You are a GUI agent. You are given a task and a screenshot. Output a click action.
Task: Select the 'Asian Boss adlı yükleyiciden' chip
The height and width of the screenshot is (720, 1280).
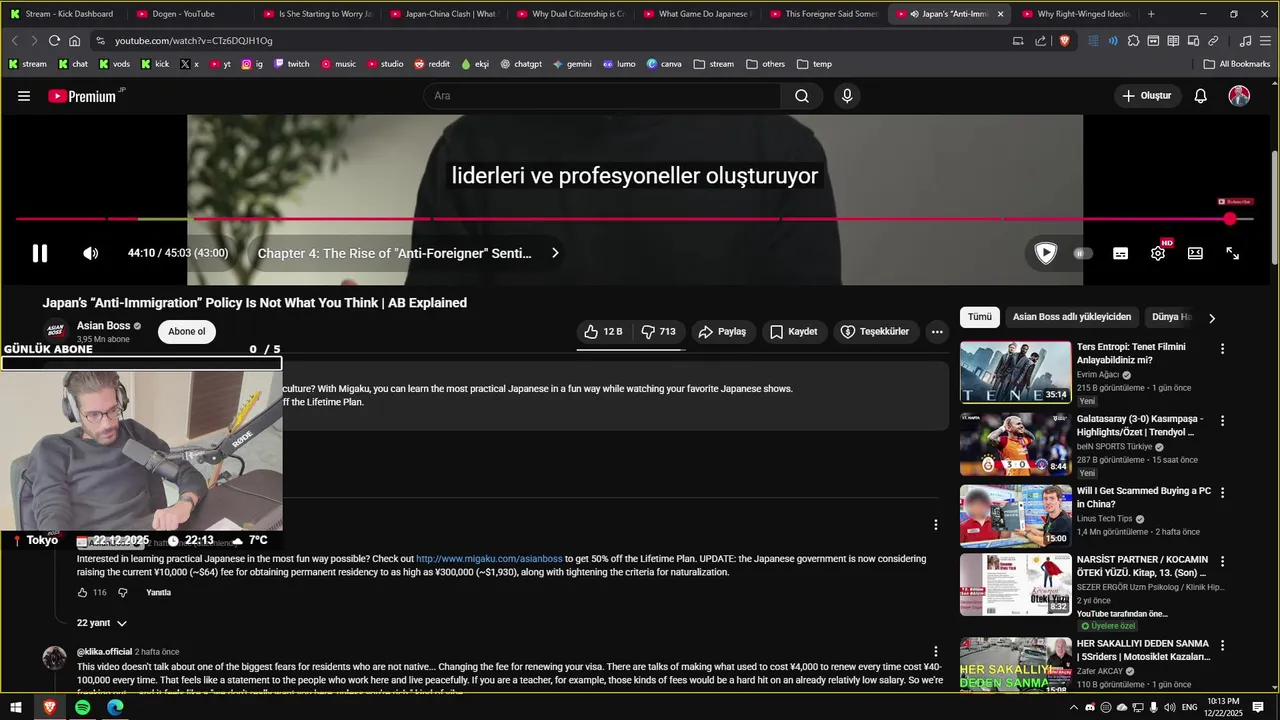[x=1072, y=317]
